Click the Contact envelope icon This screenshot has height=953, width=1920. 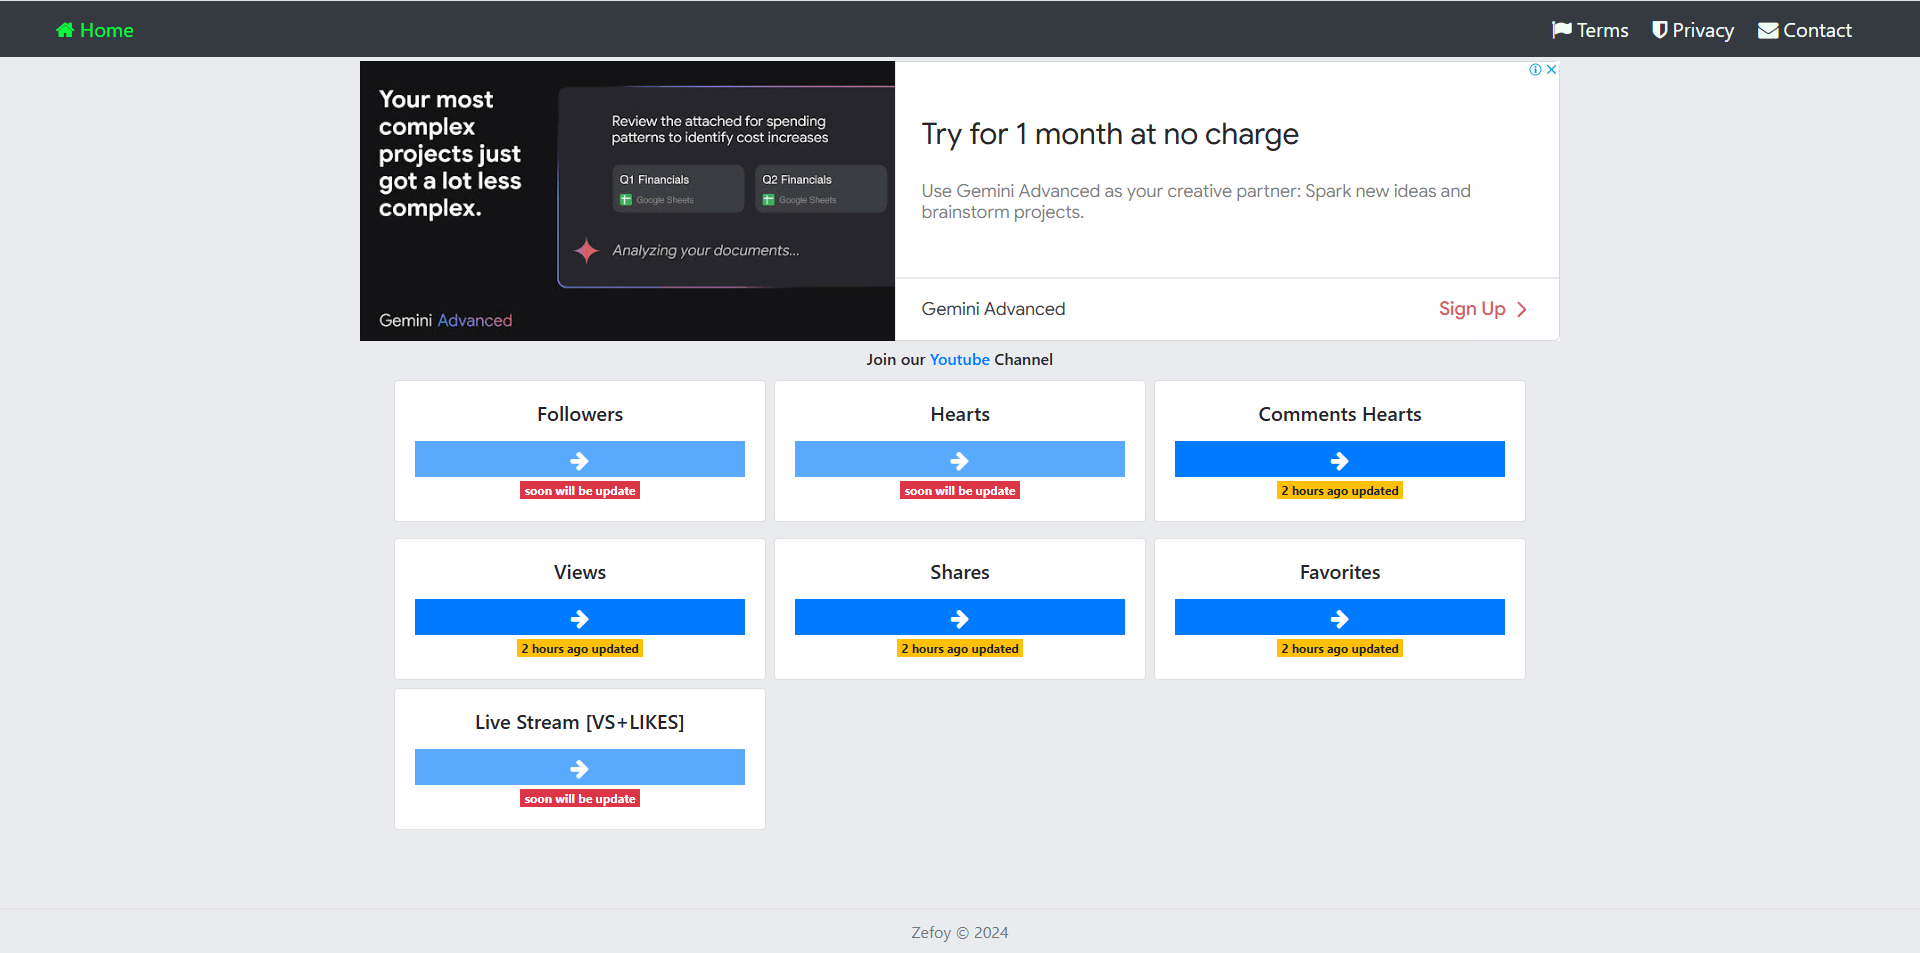tap(1767, 30)
